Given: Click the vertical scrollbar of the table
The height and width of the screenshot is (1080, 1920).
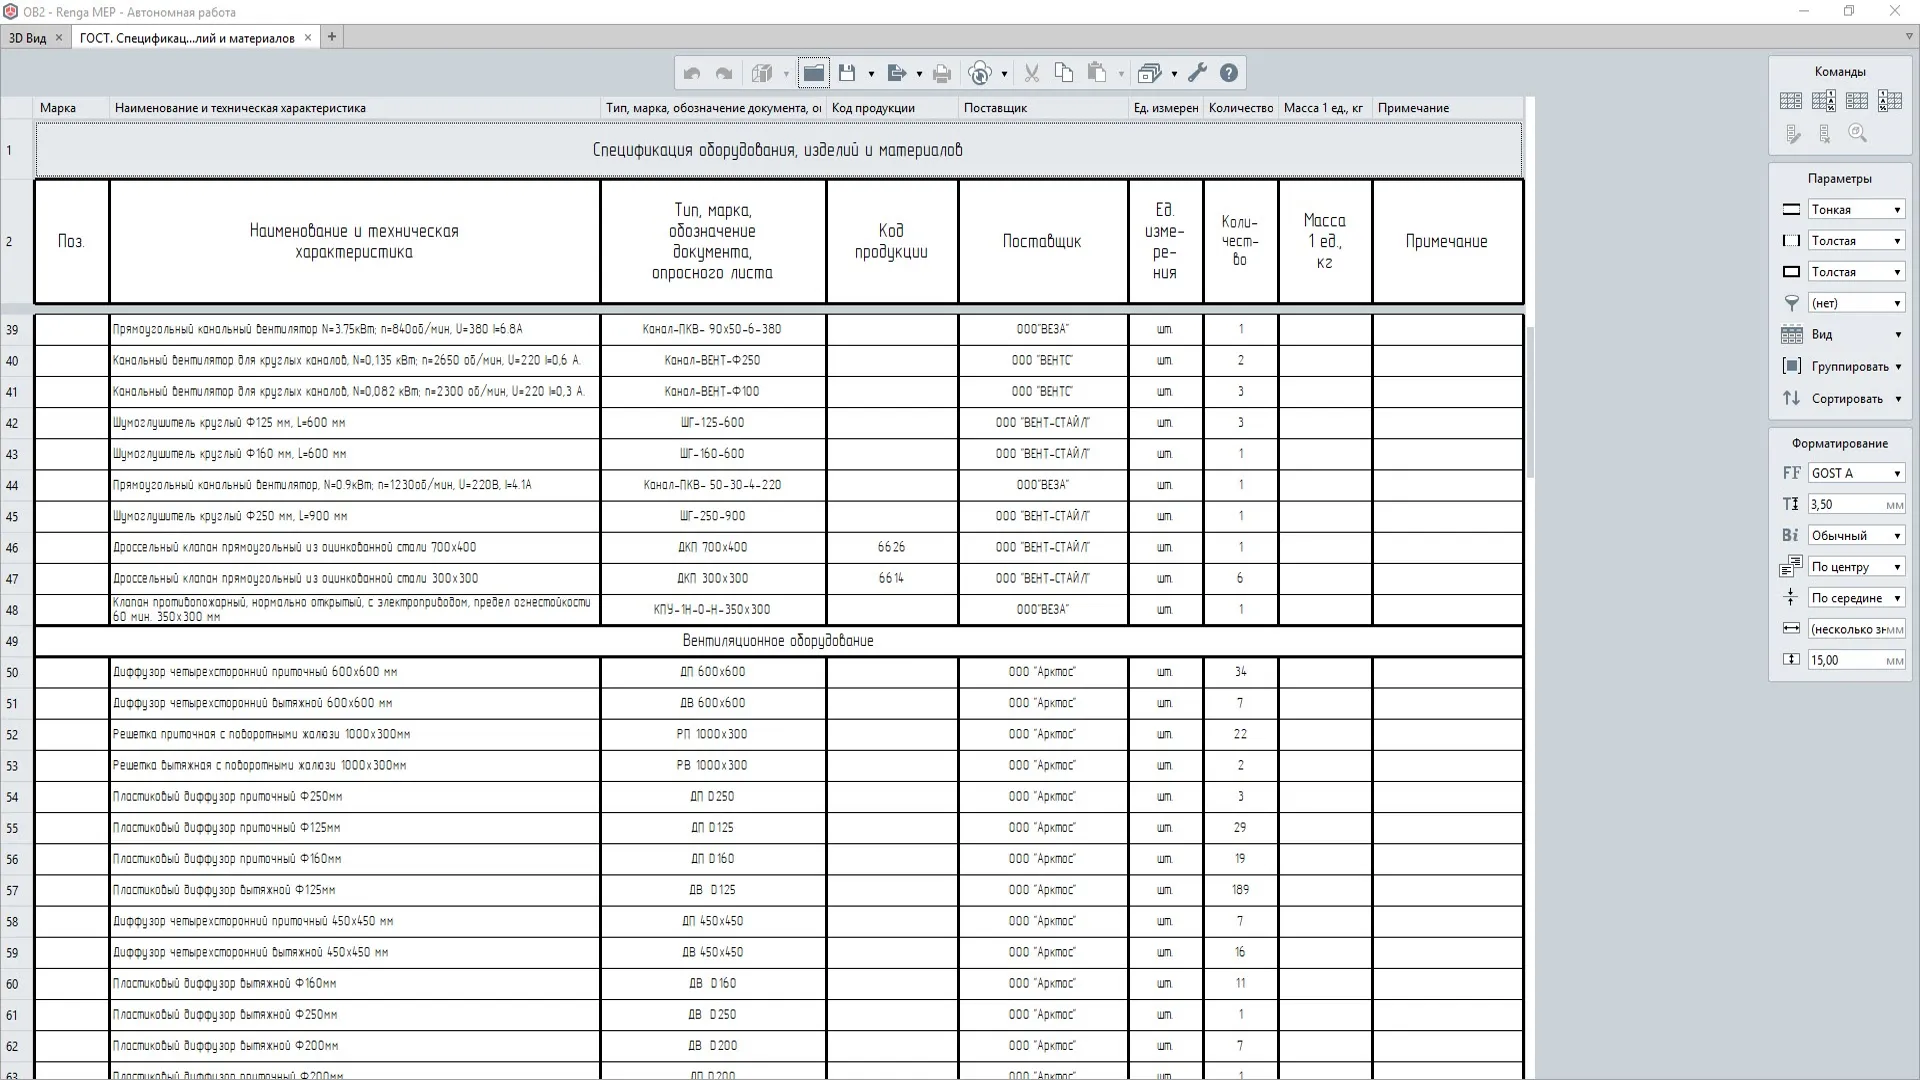Looking at the screenshot, I should click(x=1530, y=400).
